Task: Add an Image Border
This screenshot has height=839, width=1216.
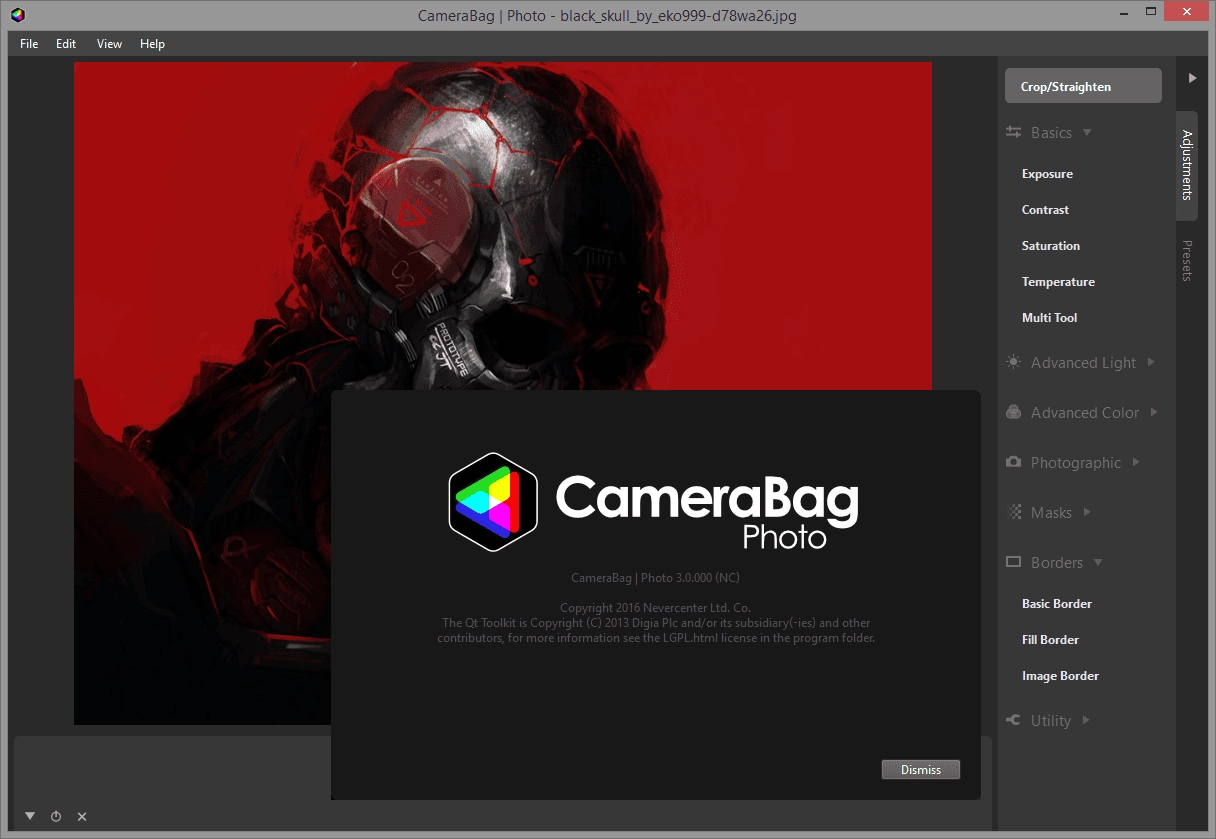Action: coord(1060,676)
